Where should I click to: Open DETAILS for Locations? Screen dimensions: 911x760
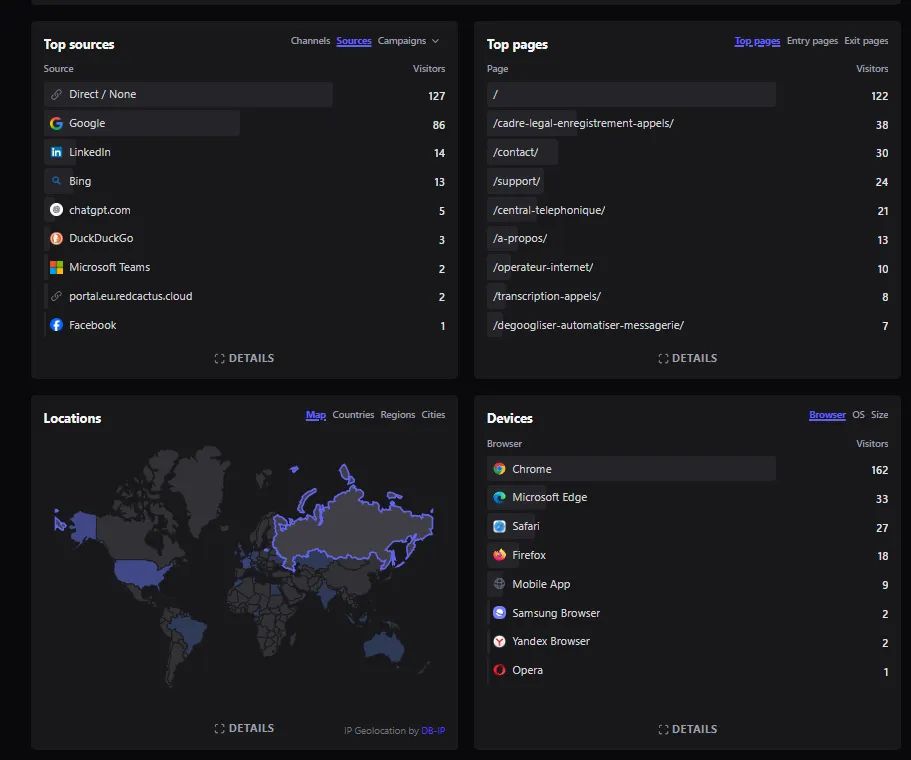click(x=244, y=729)
